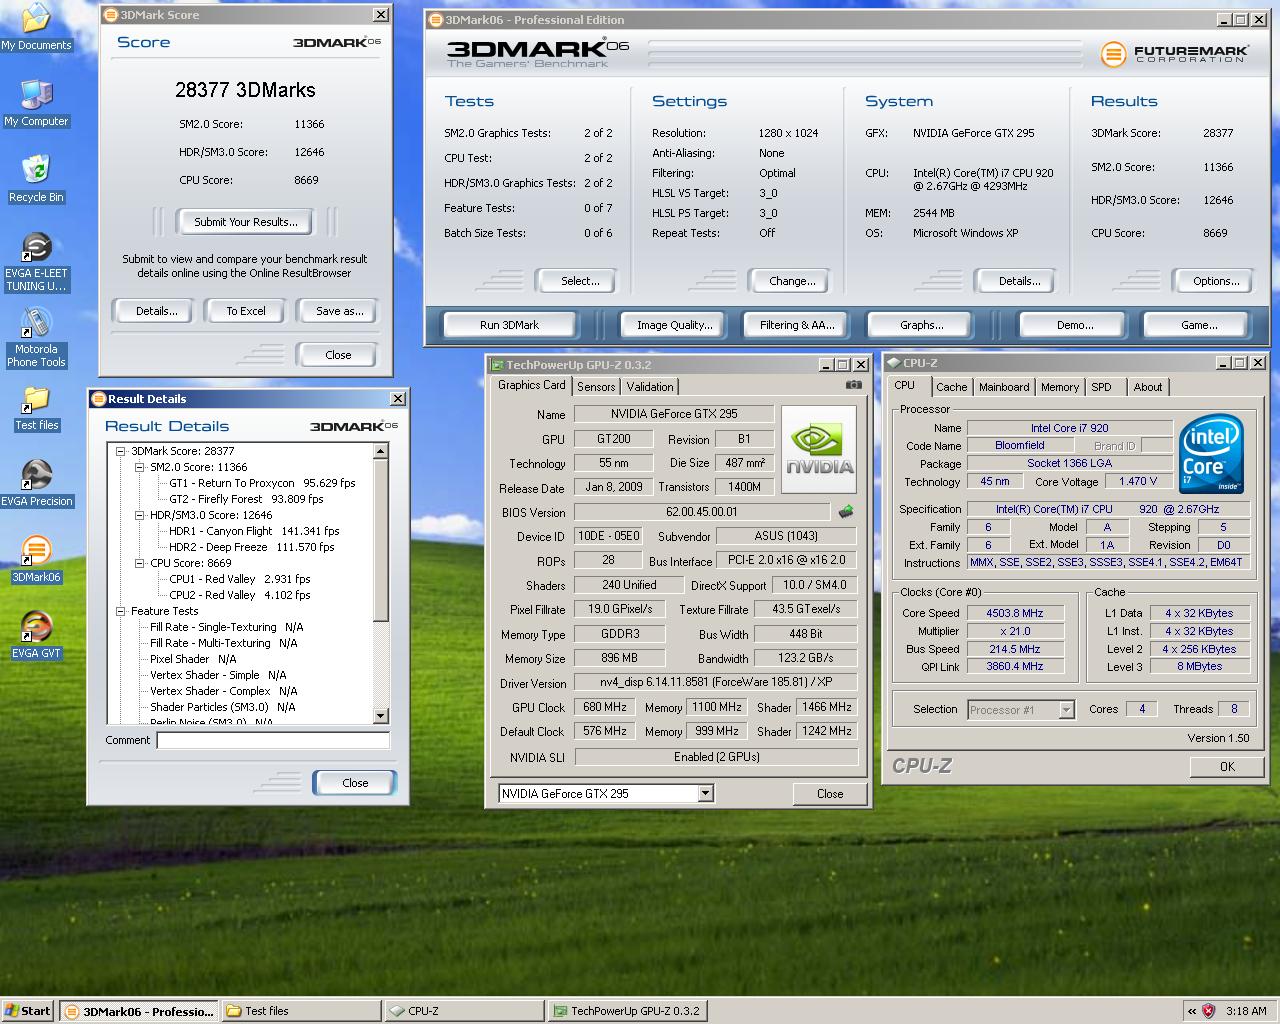Click the security shield tray icon
1280x1024 pixels.
coord(1208,1010)
